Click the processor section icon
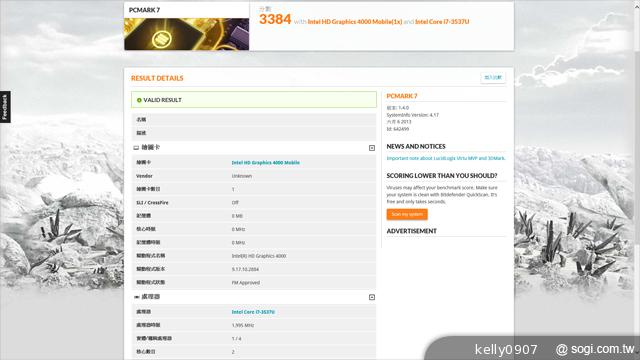The image size is (640, 360). click(x=136, y=297)
